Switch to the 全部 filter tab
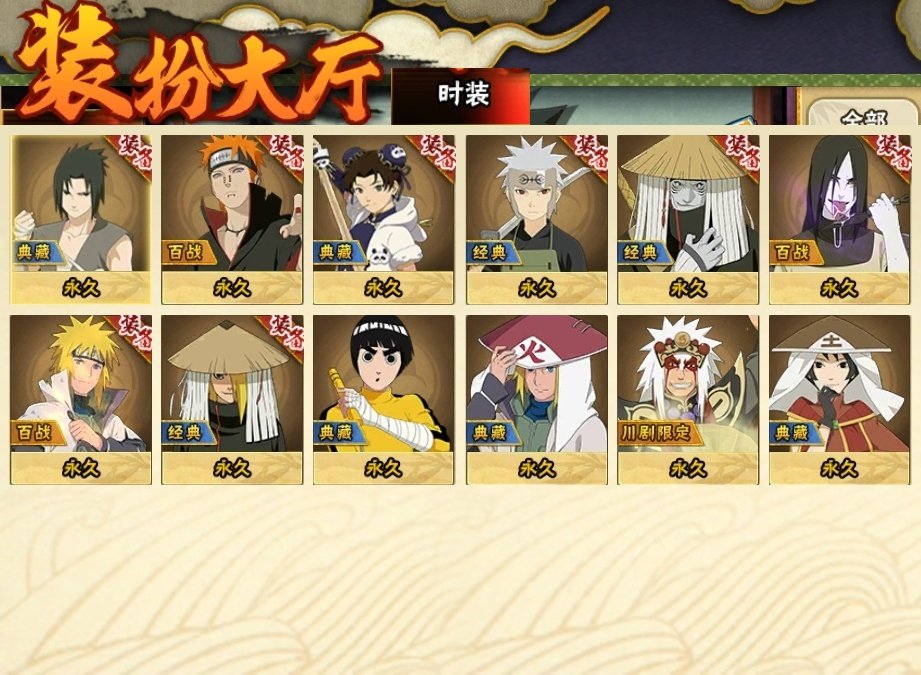 point(863,113)
